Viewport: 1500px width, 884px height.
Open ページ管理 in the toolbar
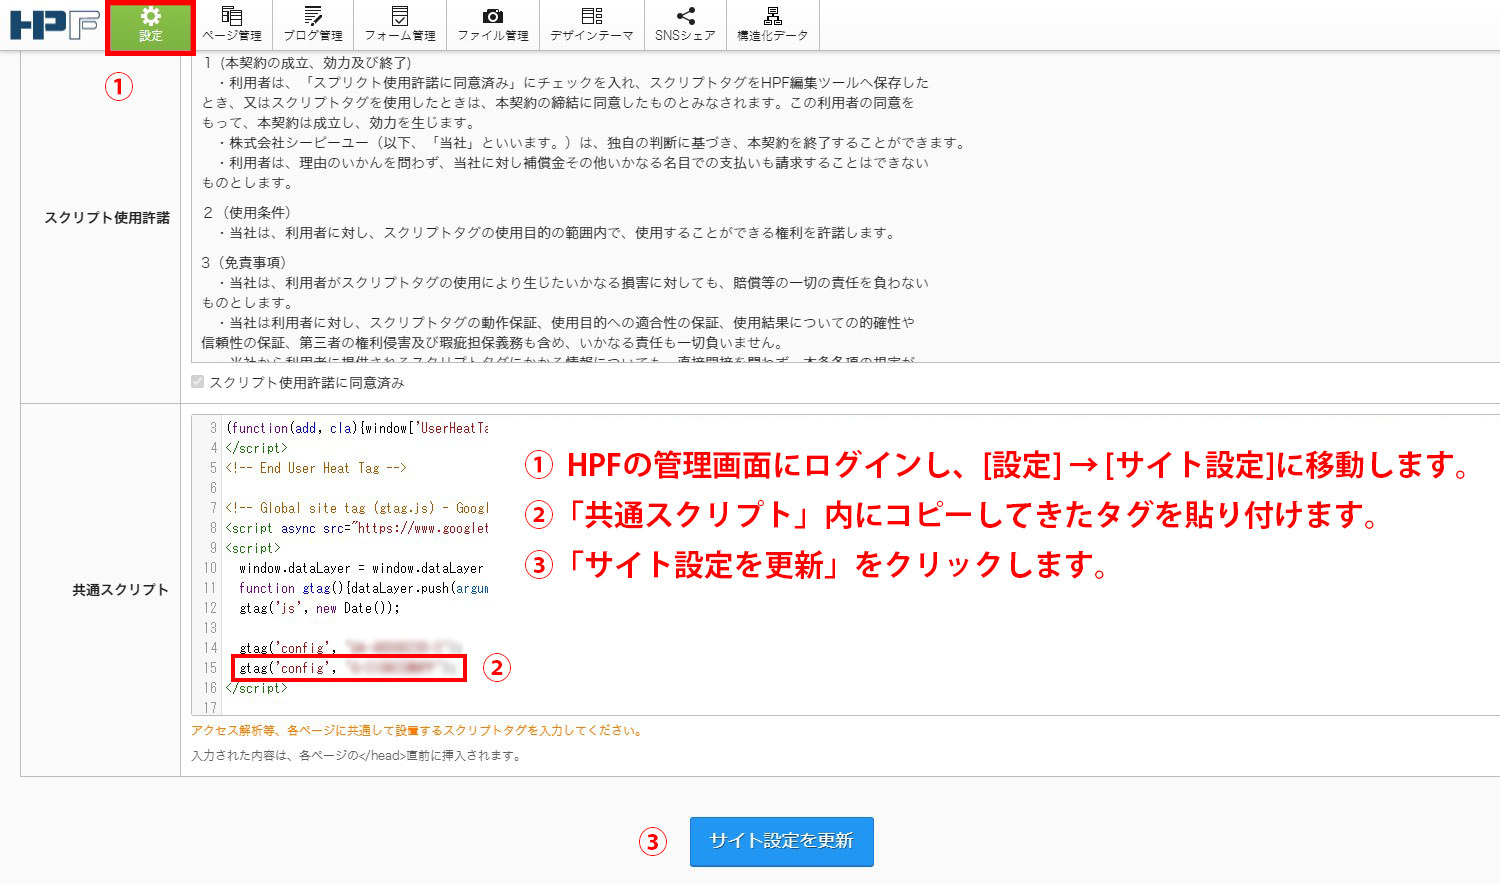(x=232, y=25)
